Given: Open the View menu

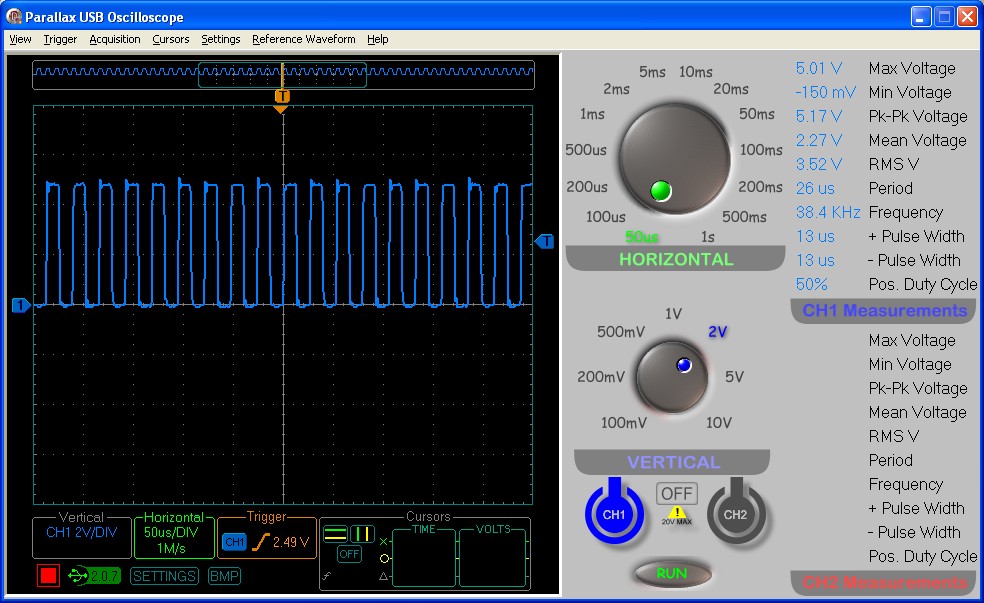Looking at the screenshot, I should 20,39.
